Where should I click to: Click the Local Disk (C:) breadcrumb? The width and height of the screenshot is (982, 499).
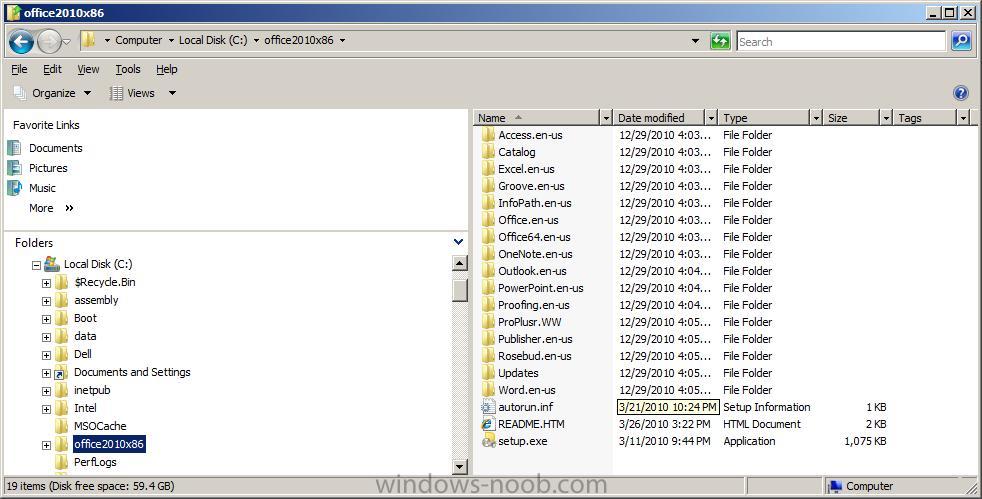click(213, 40)
